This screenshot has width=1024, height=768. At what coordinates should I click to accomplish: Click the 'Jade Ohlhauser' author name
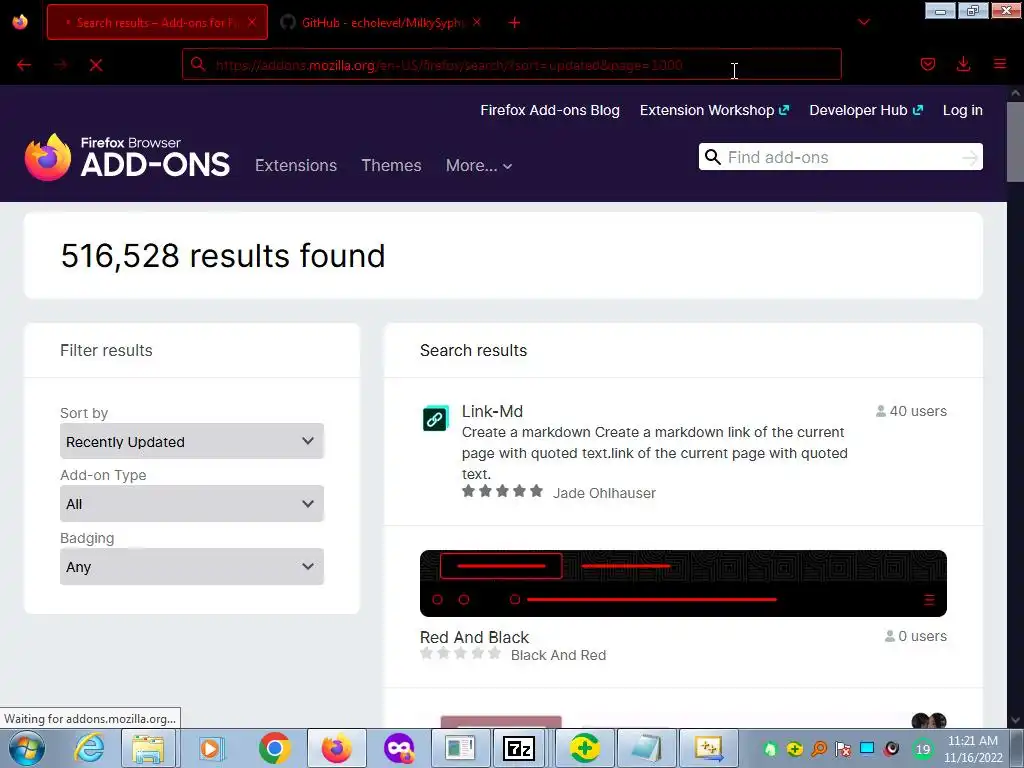tap(604, 493)
